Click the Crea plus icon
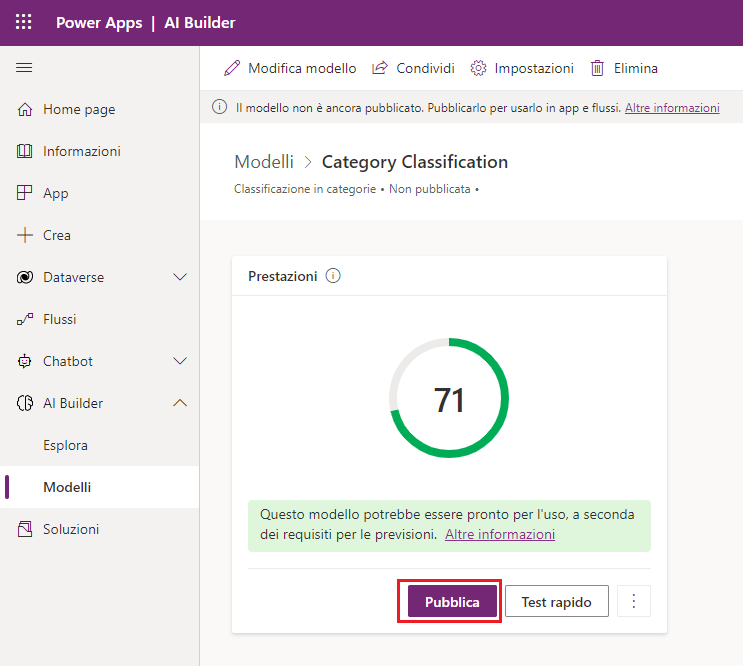Image resolution: width=743 pixels, height=666 pixels. point(25,235)
